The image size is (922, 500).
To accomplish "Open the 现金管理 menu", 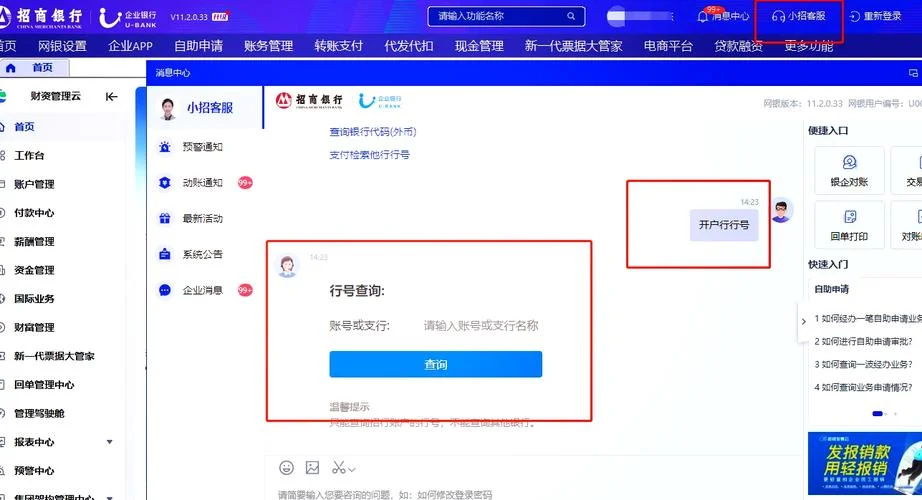I will (479, 46).
